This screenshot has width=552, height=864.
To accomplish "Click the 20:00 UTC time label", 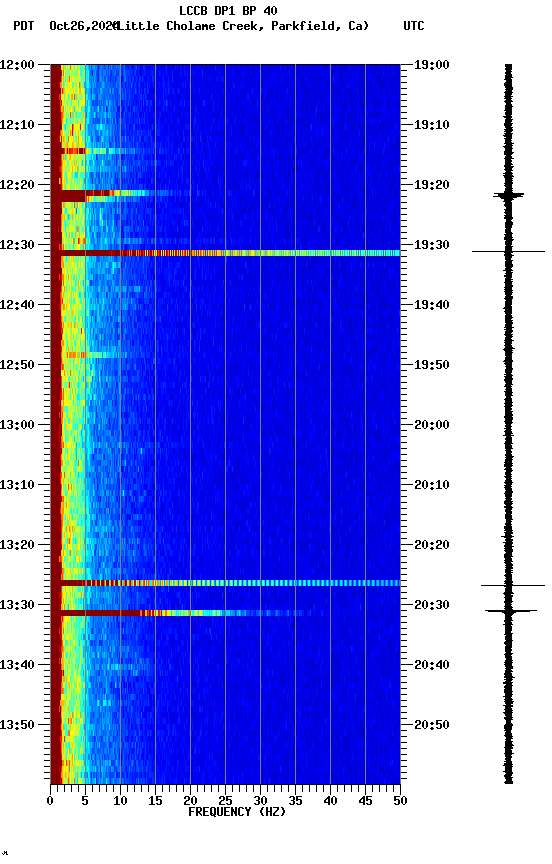I will click(432, 425).
